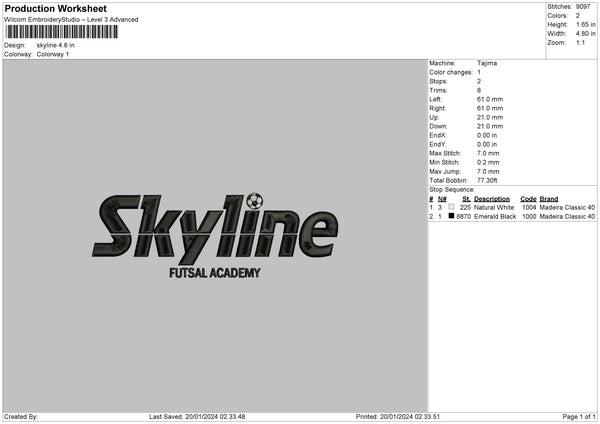Click stitch count 225 in stop sequence
Image resolution: width=600 pixels, height=424 pixels.
click(465, 207)
